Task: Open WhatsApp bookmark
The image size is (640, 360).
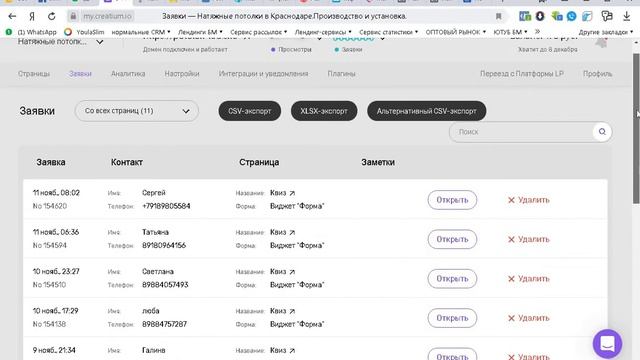Action: pyautogui.click(x=31, y=32)
